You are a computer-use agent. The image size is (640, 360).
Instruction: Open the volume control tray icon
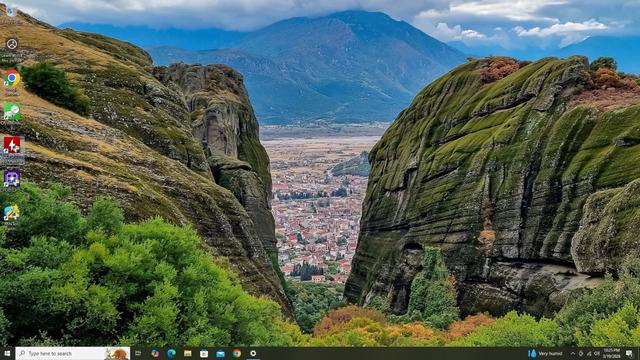tap(597, 353)
